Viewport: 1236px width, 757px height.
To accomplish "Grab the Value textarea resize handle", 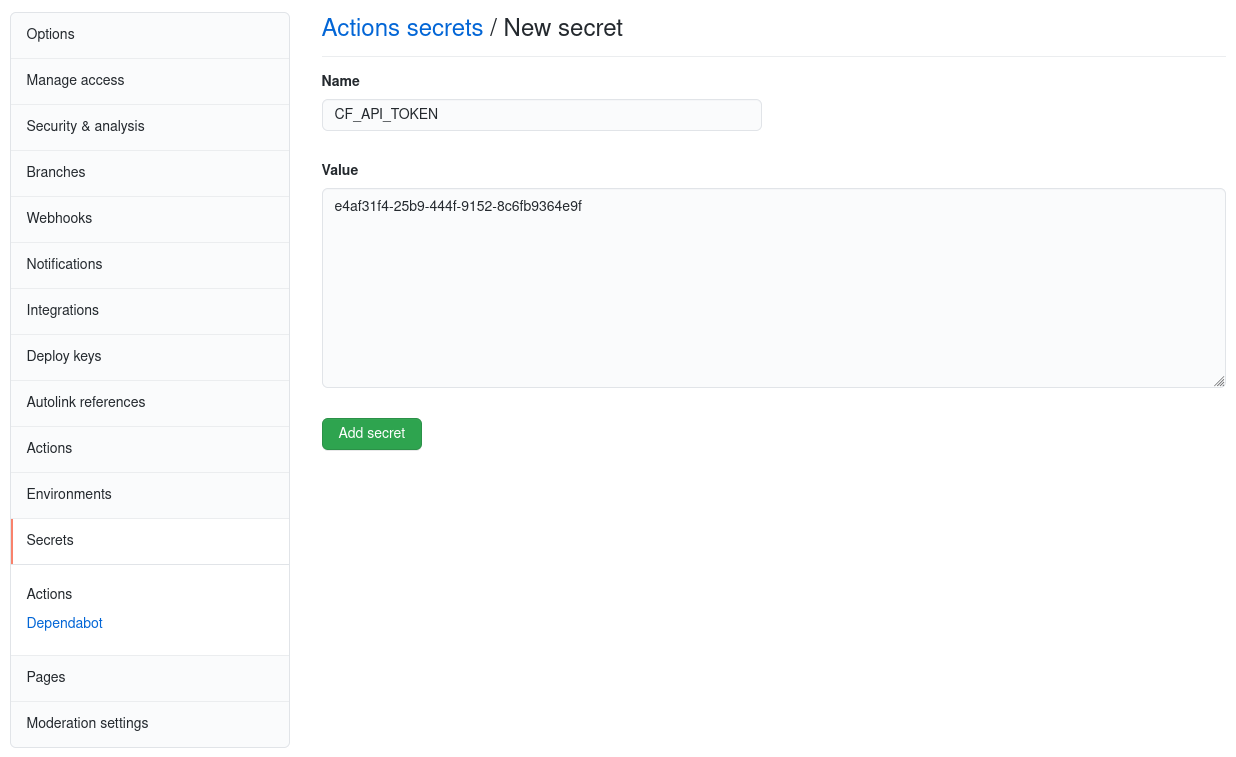I will 1219,381.
